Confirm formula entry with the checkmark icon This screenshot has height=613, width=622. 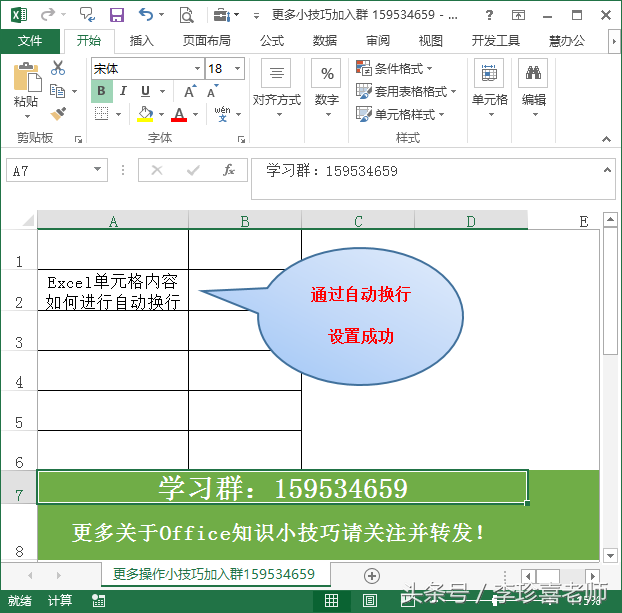(x=193, y=170)
